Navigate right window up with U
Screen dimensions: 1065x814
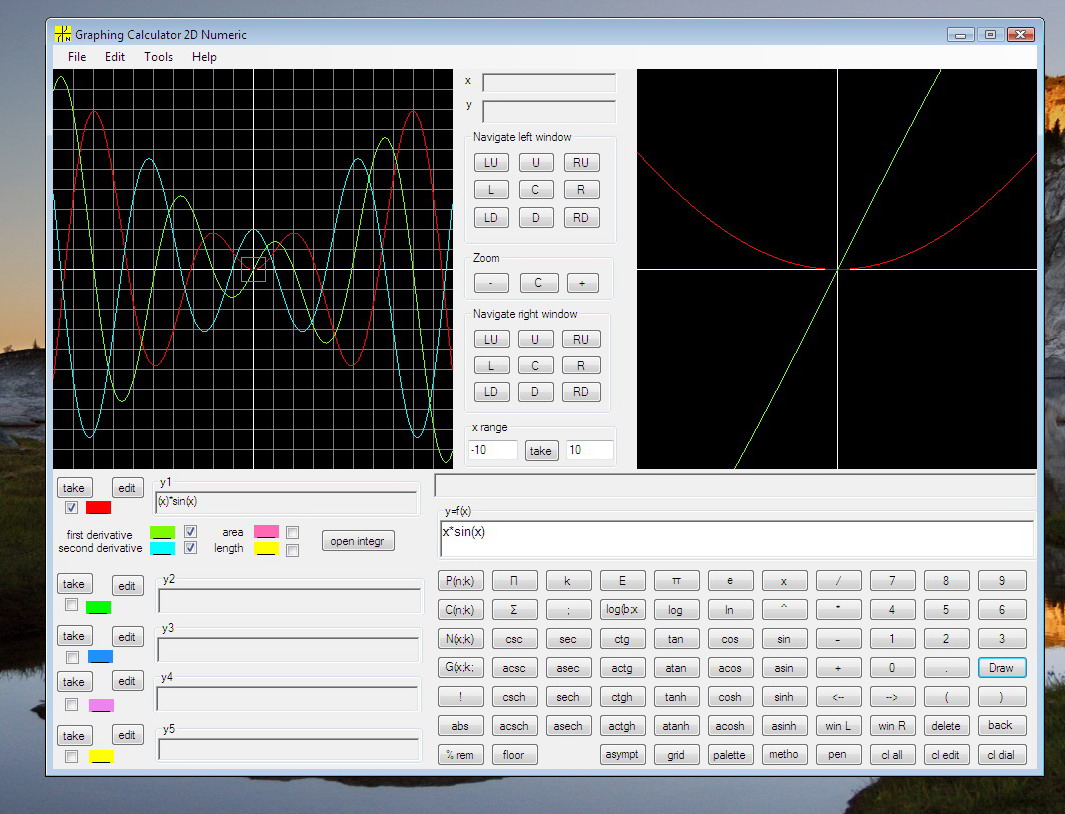coord(535,339)
